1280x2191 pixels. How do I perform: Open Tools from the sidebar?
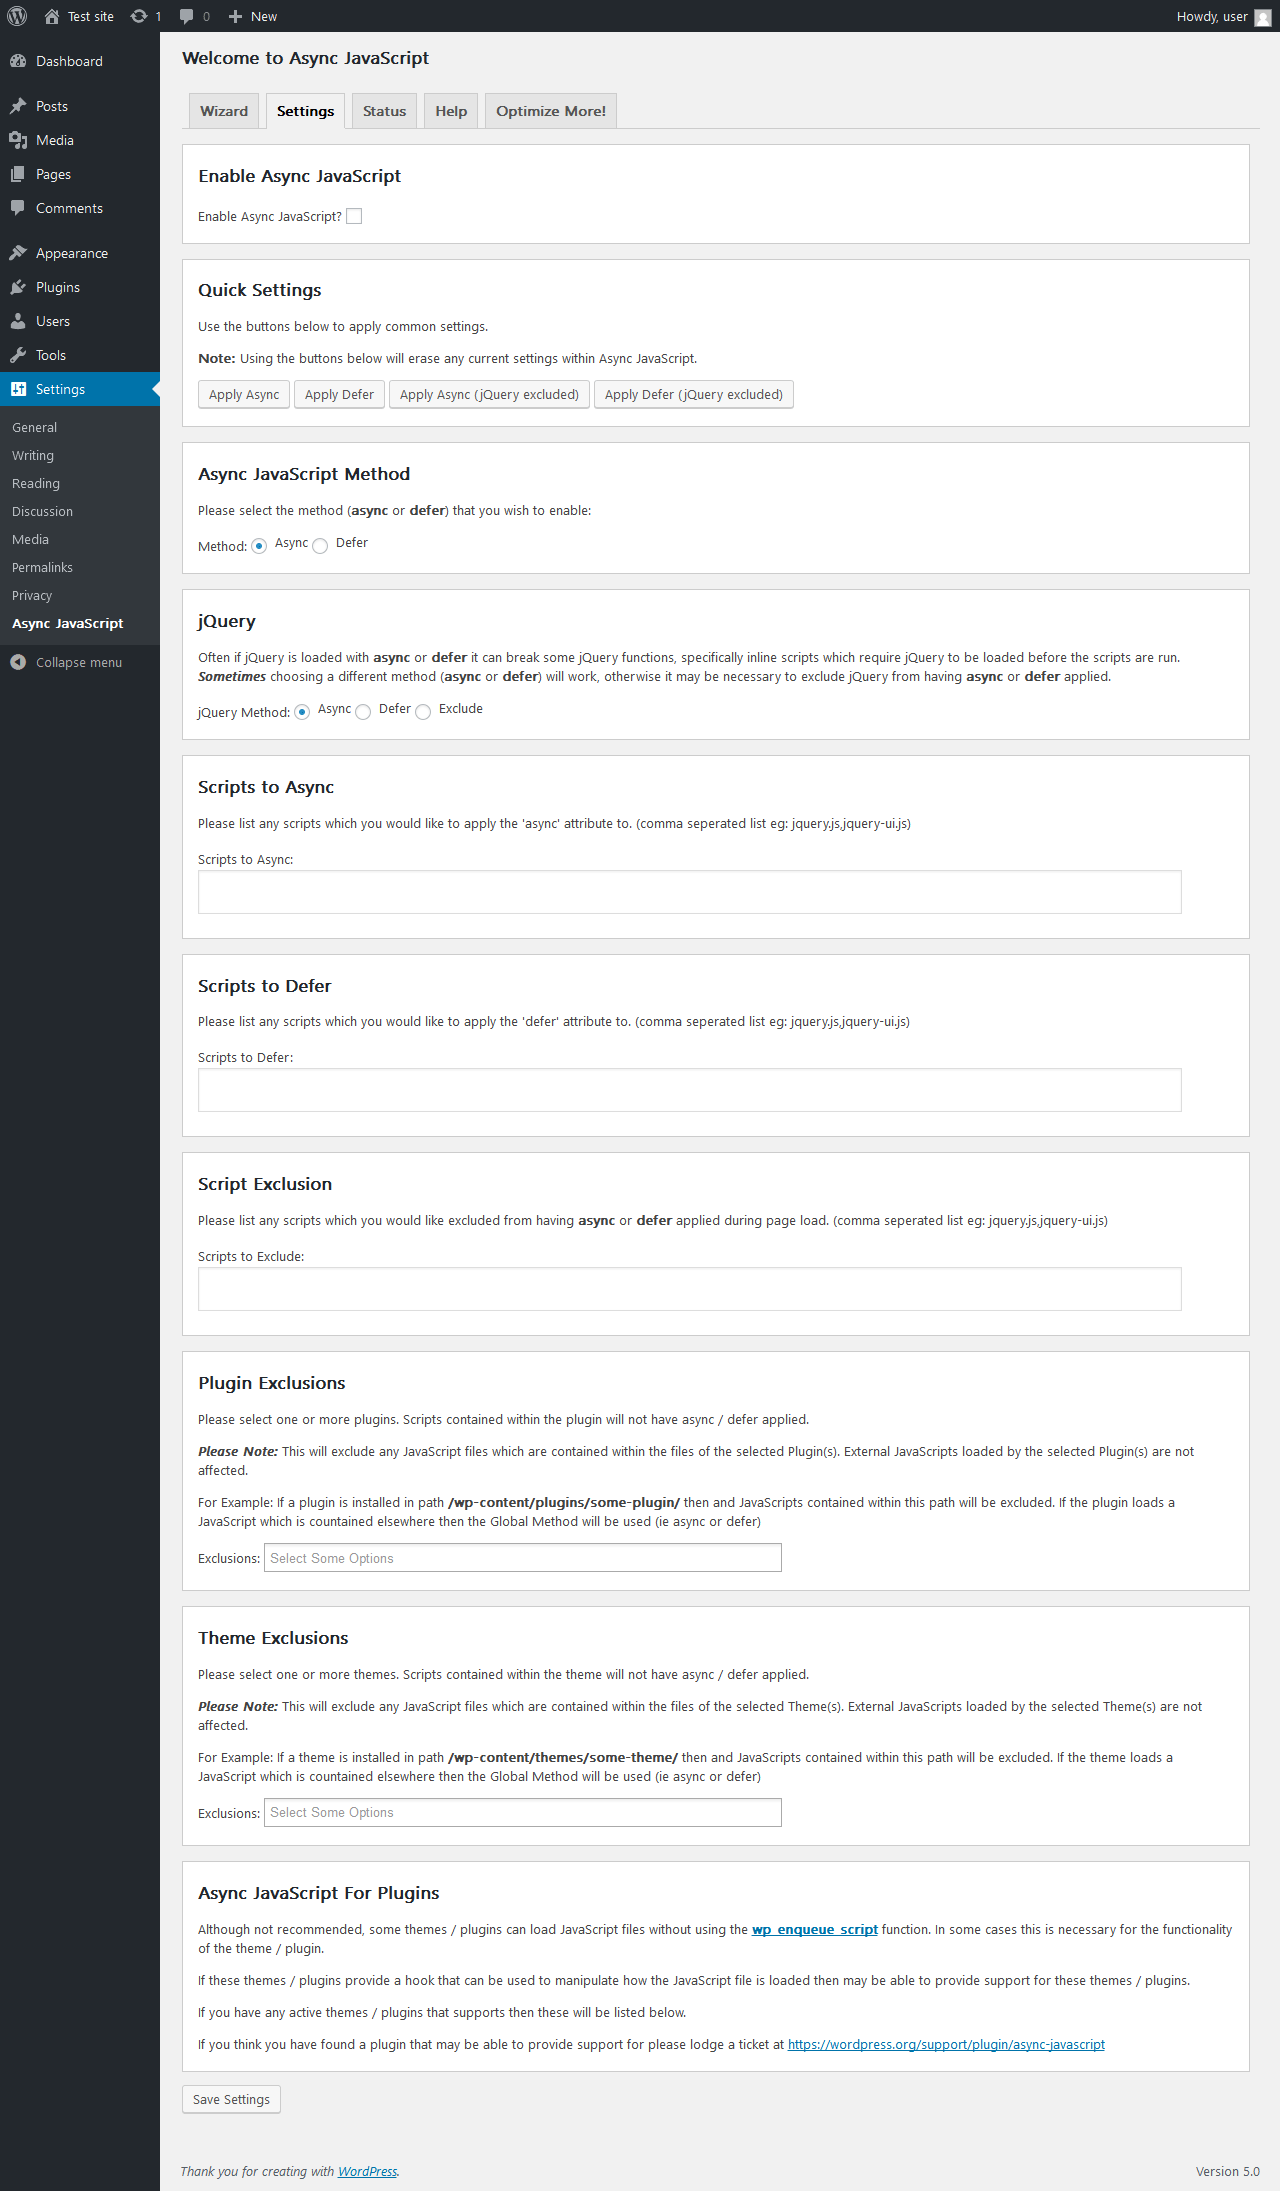click(50, 355)
